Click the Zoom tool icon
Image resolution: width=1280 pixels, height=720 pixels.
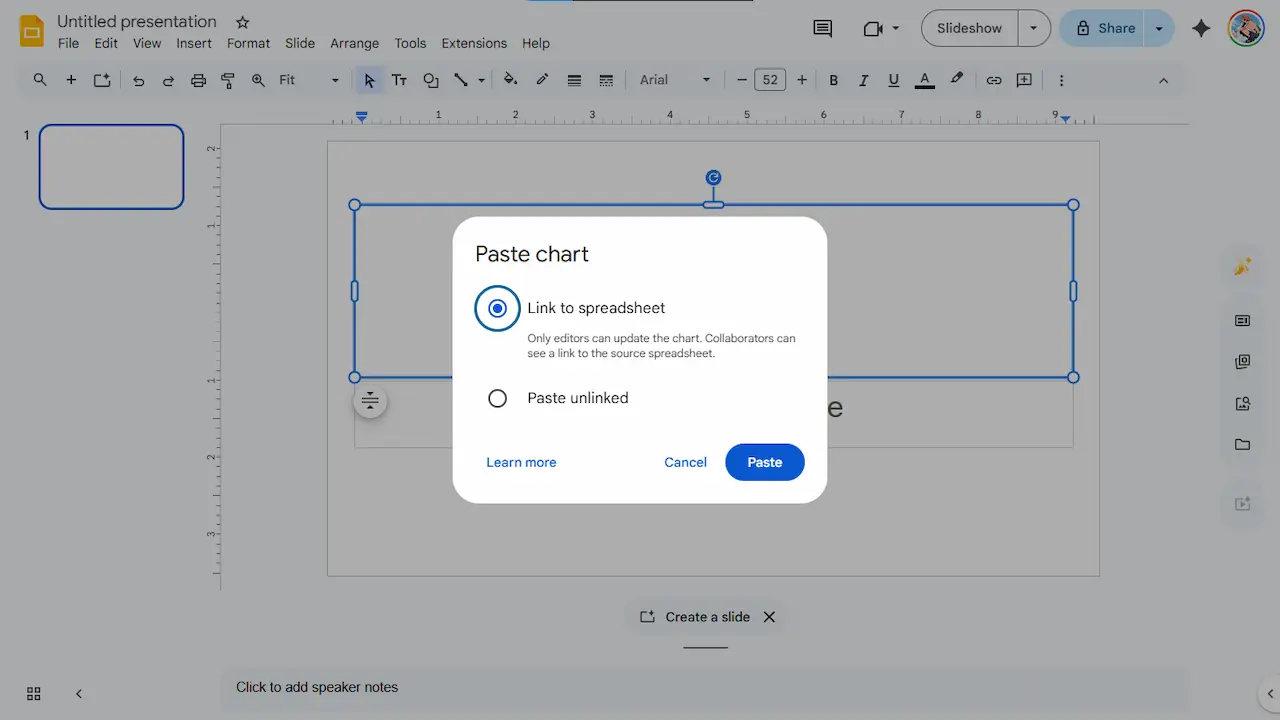click(x=258, y=80)
